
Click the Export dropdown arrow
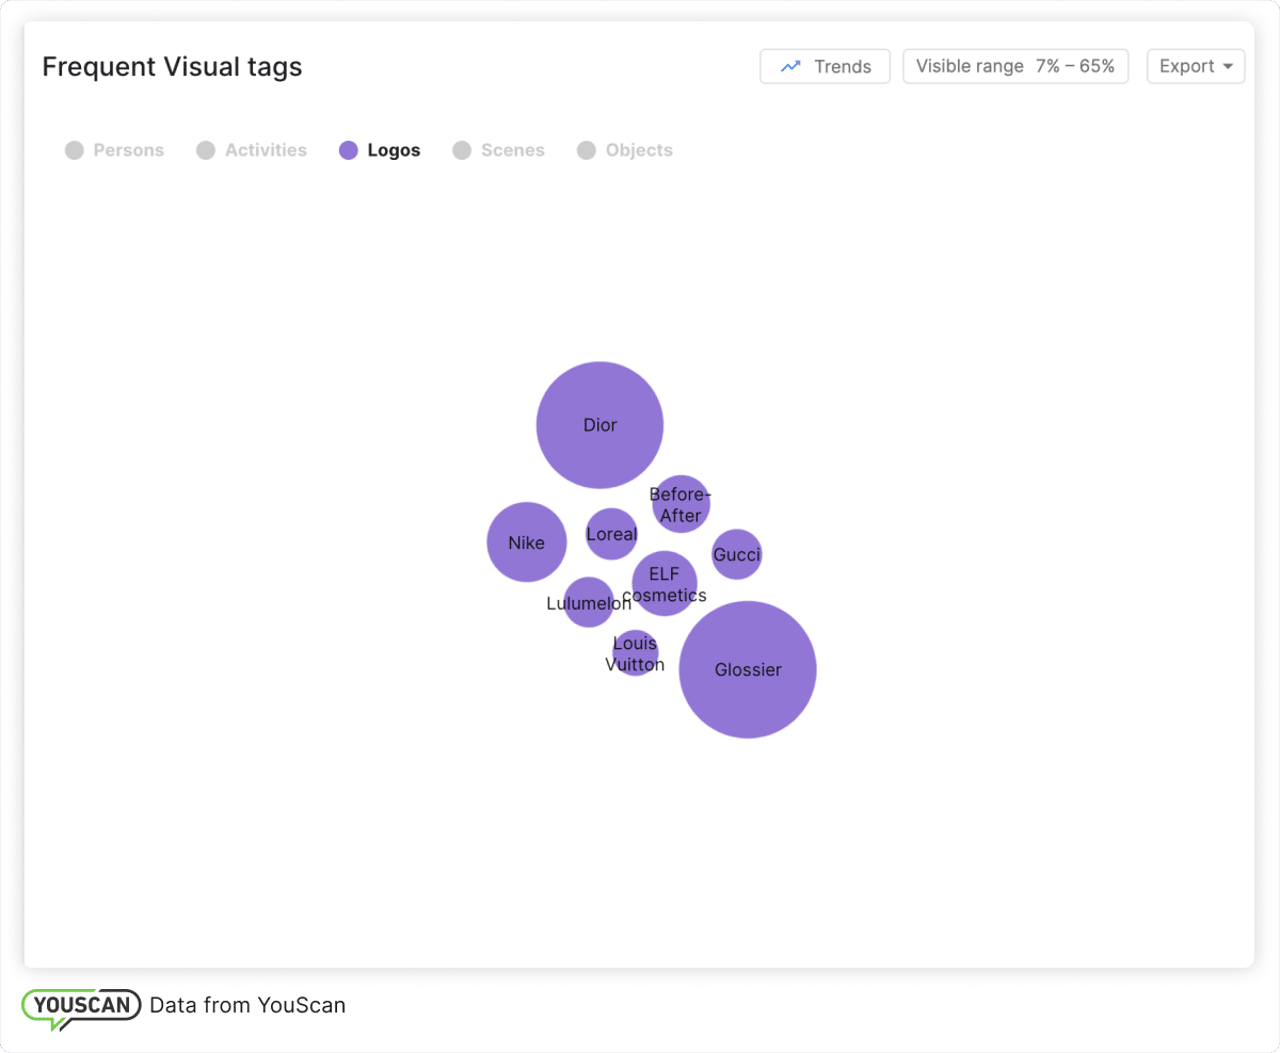(x=1228, y=67)
